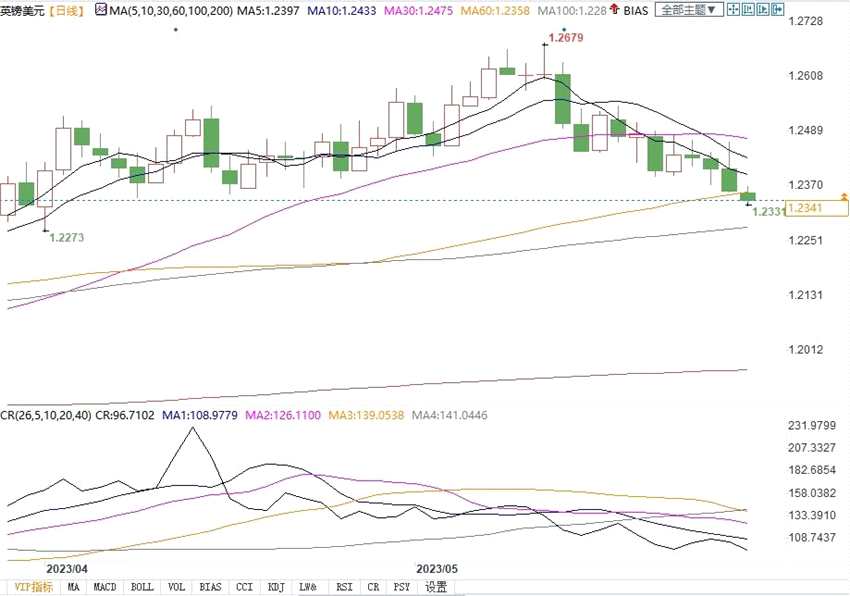Click the 日线 period label
This screenshot has height=596, width=850.
click(x=67, y=10)
